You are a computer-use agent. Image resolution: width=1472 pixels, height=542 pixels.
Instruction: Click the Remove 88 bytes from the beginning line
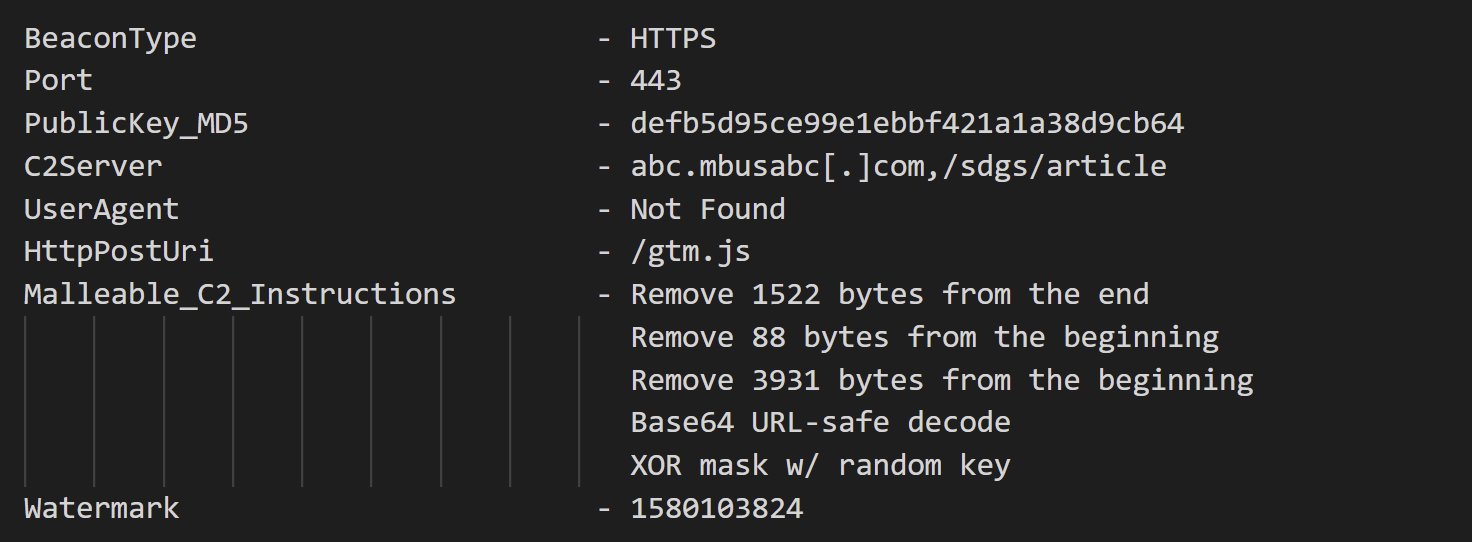pyautogui.click(x=925, y=338)
